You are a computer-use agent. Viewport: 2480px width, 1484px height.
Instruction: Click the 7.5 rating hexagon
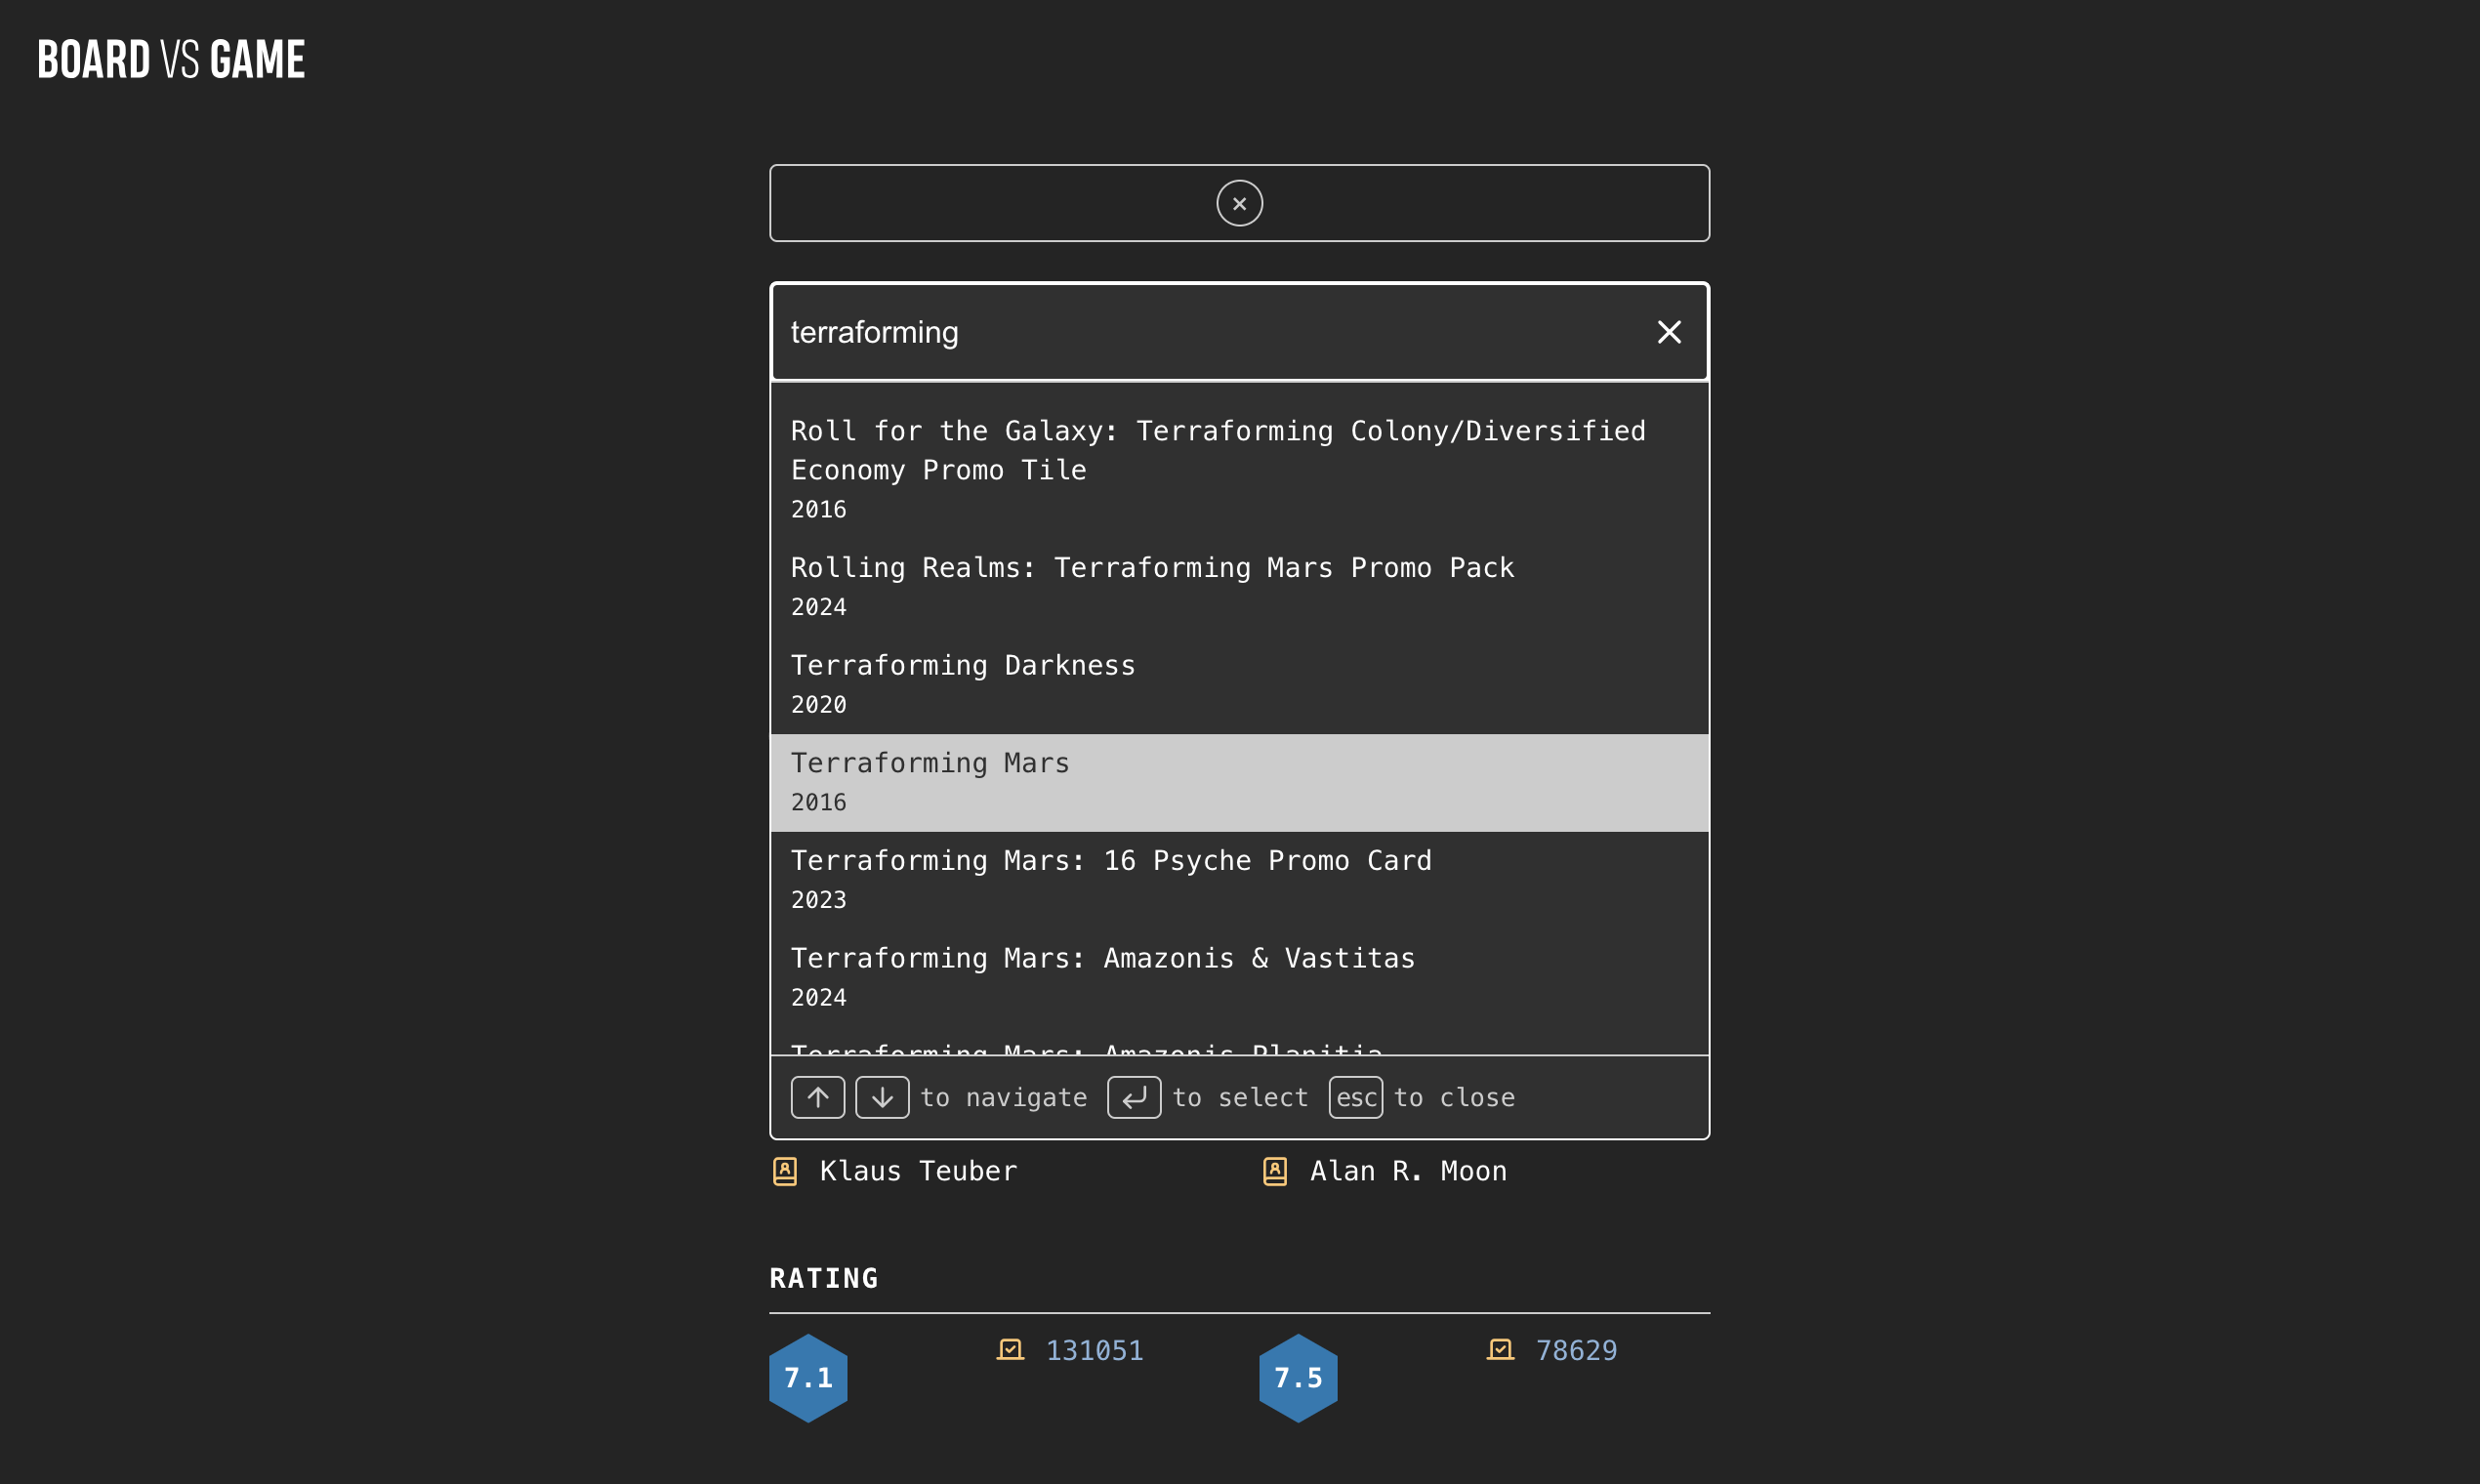[1298, 1378]
